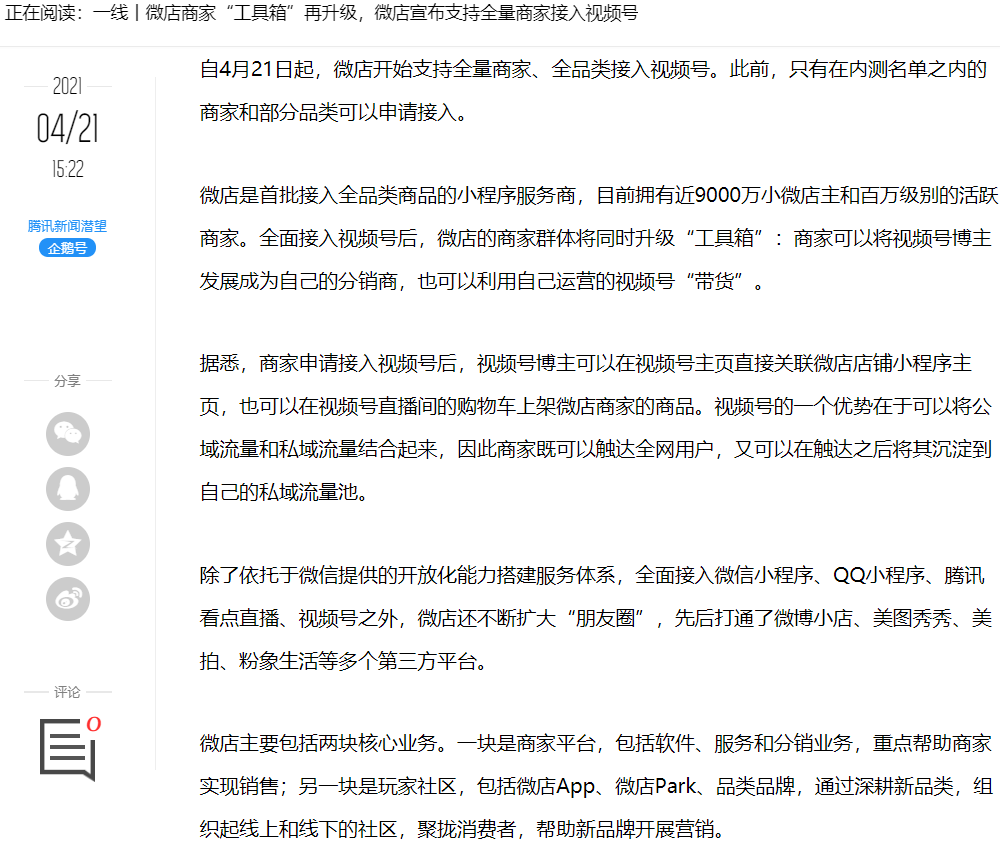This screenshot has height=843, width=1000.
Task: Click paragraph starting 自4月21日起
Action: 593,91
